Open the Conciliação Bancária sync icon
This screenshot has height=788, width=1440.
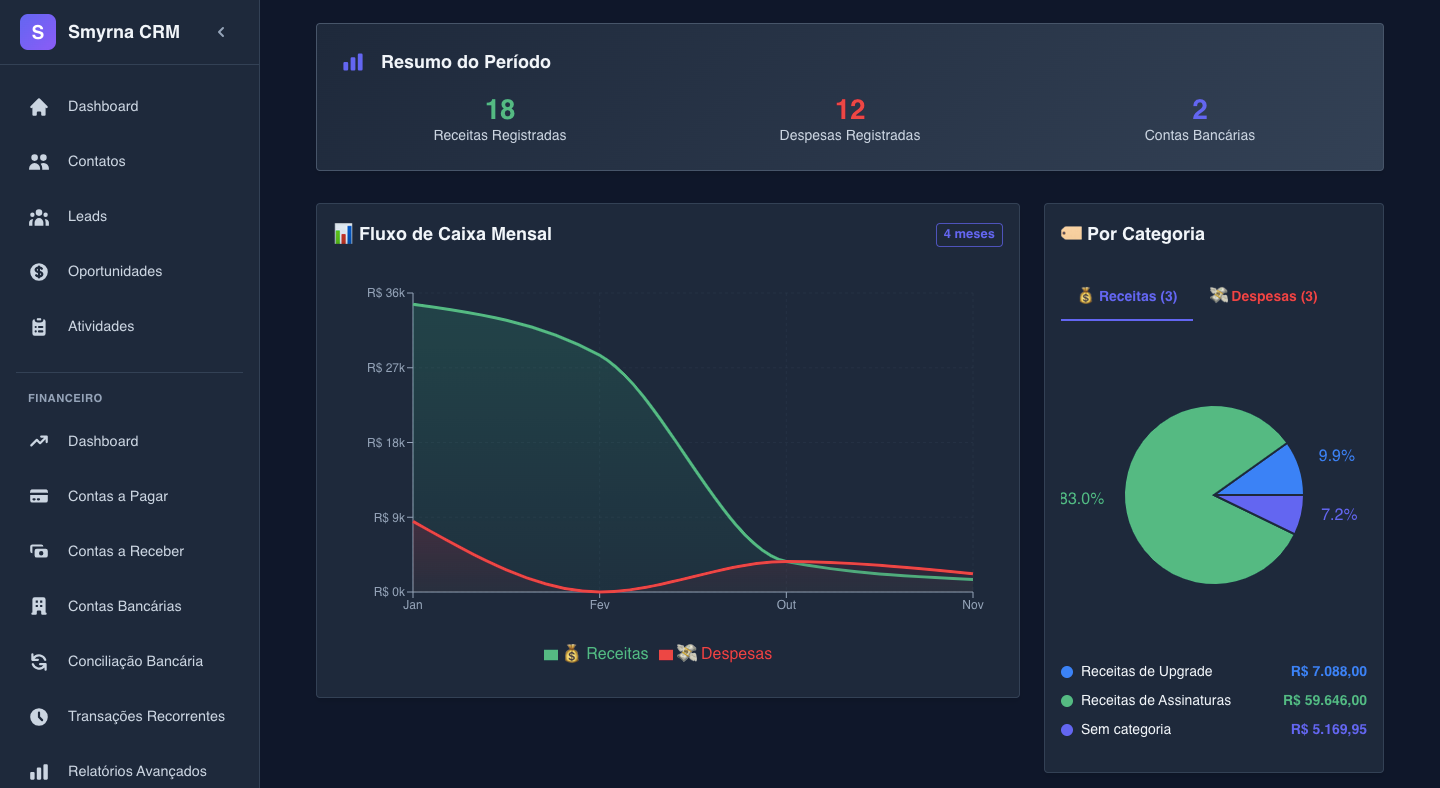point(39,661)
